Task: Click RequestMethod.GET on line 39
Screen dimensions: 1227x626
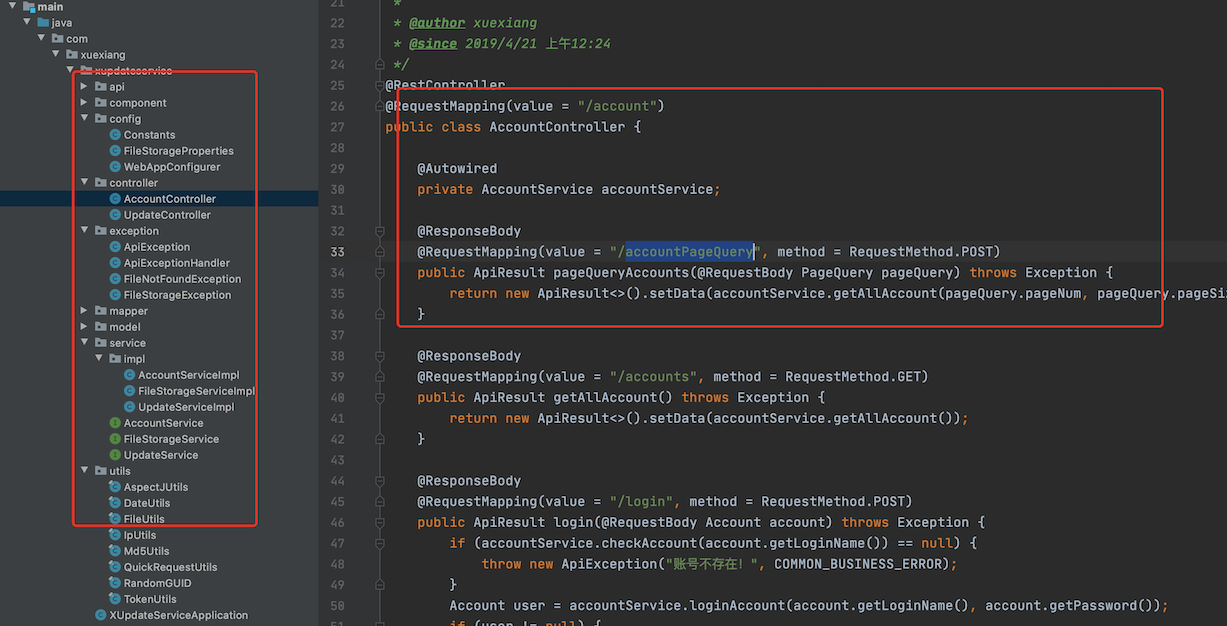Action: (853, 376)
